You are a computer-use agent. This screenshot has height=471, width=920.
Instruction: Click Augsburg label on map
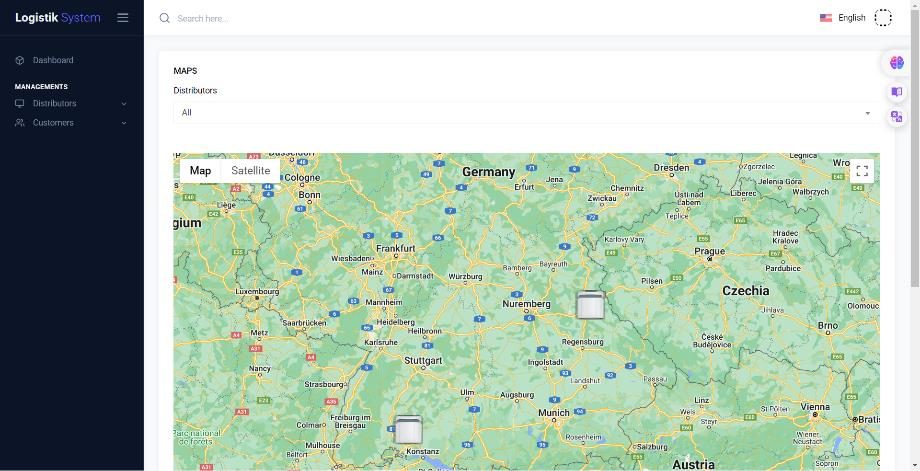pyautogui.click(x=517, y=395)
